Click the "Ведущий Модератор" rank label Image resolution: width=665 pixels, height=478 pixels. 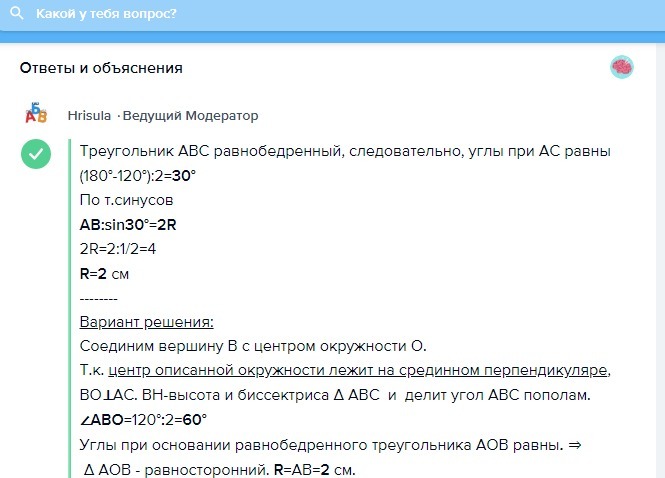(190, 115)
